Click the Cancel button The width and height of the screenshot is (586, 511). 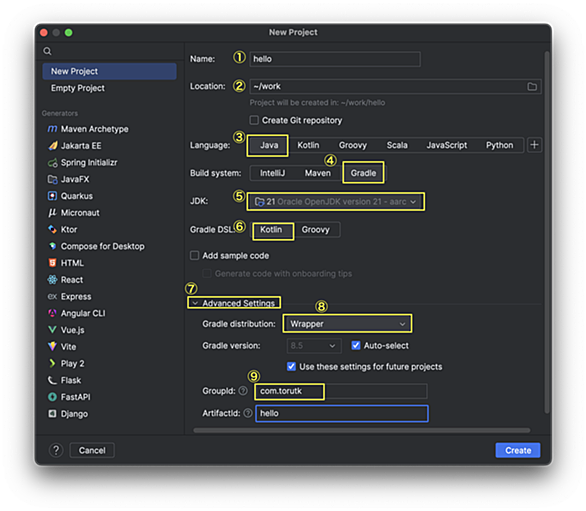(x=92, y=450)
